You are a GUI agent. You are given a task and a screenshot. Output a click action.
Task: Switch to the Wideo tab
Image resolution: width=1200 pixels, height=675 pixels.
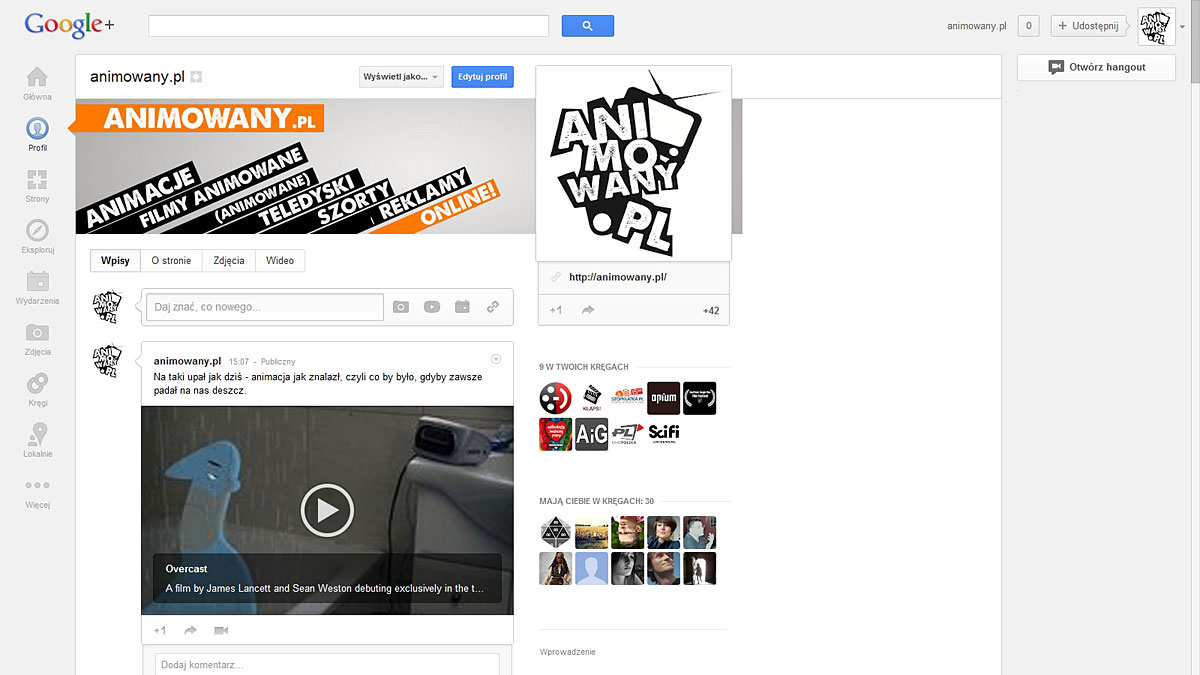(280, 260)
